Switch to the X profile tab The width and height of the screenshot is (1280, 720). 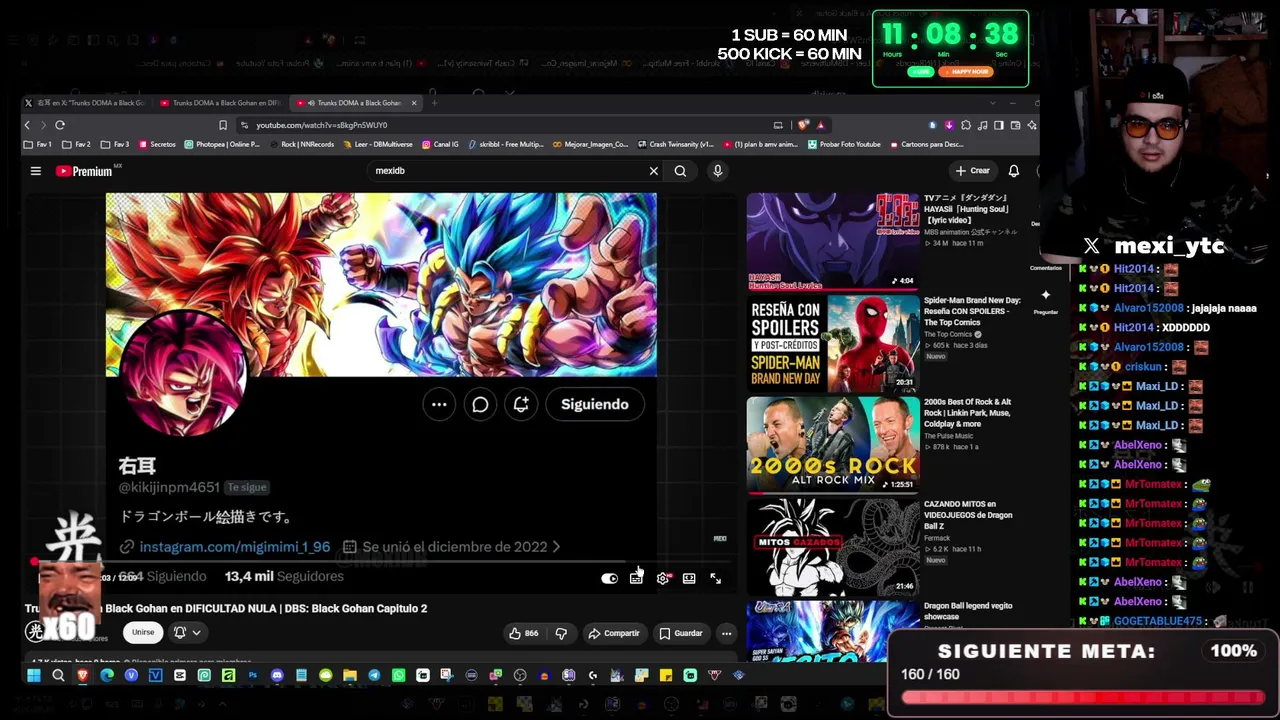[87, 103]
